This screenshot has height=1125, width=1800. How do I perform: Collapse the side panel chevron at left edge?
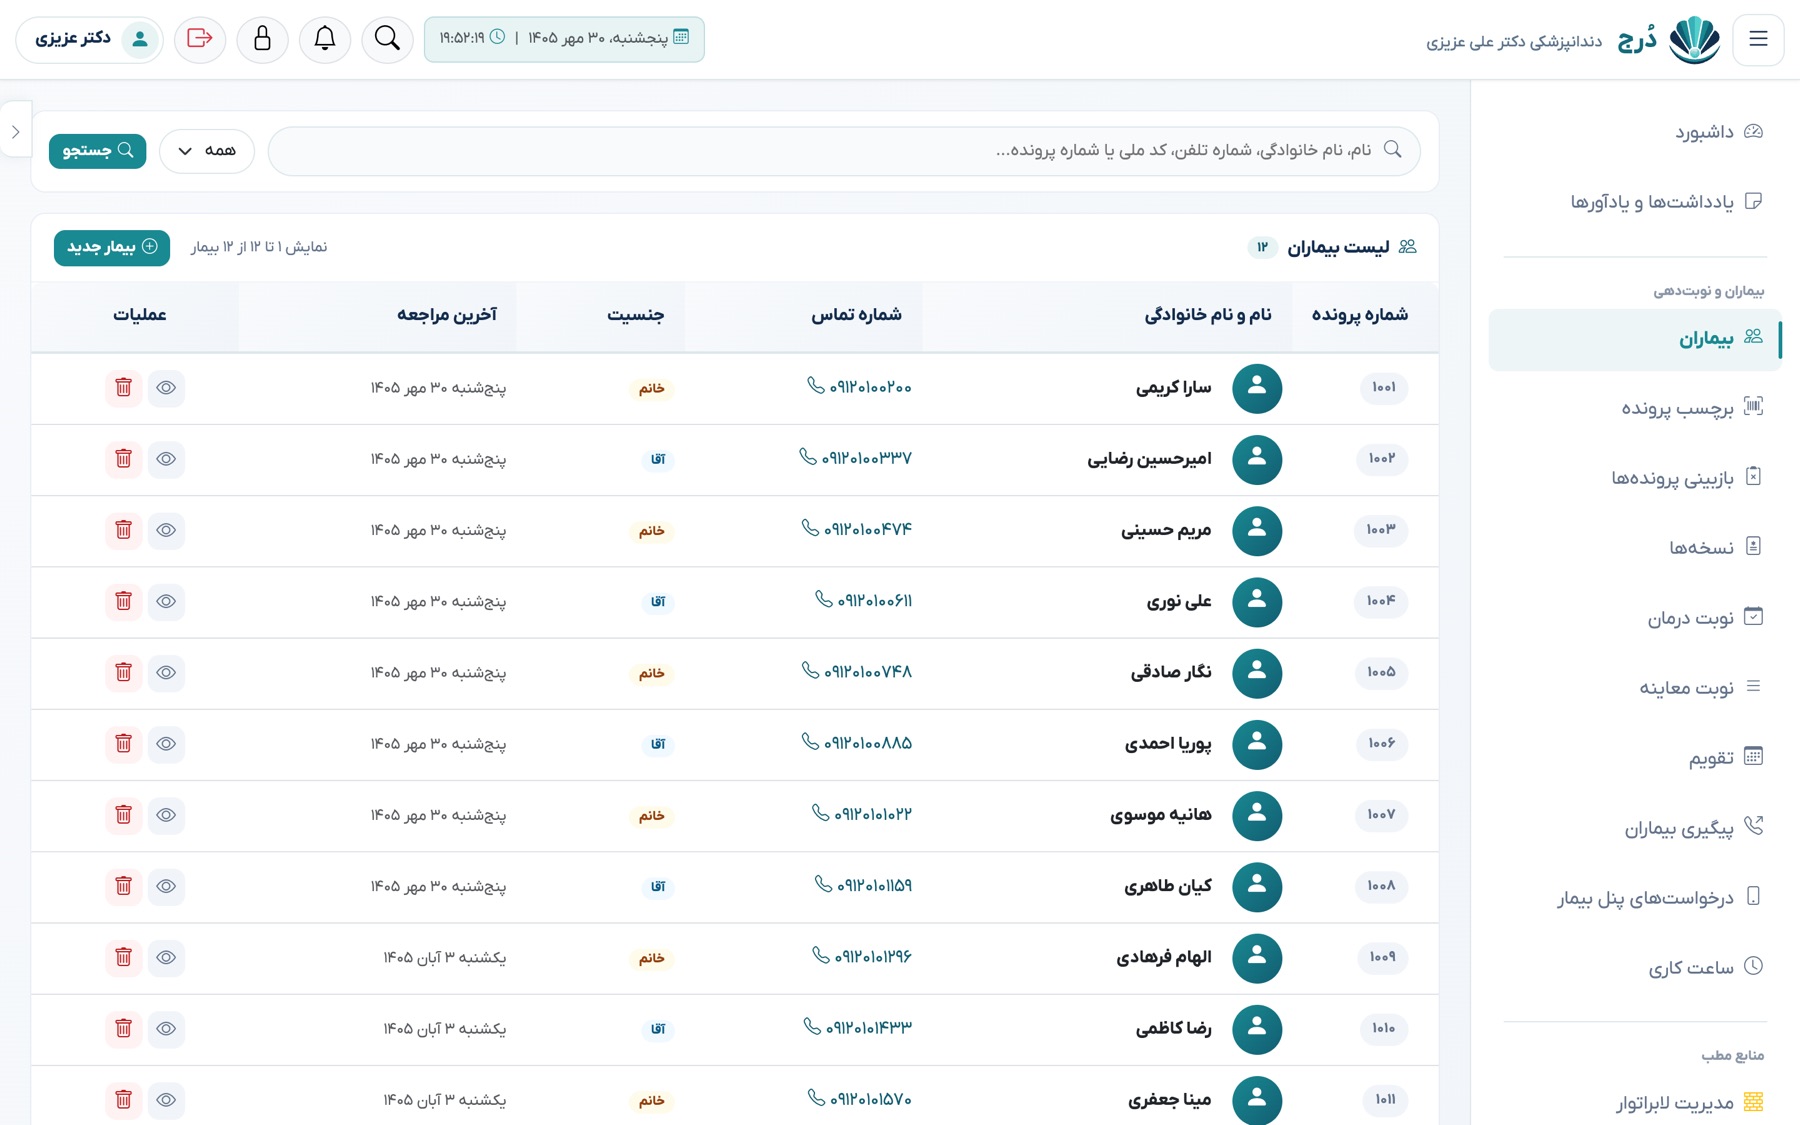pyautogui.click(x=16, y=131)
